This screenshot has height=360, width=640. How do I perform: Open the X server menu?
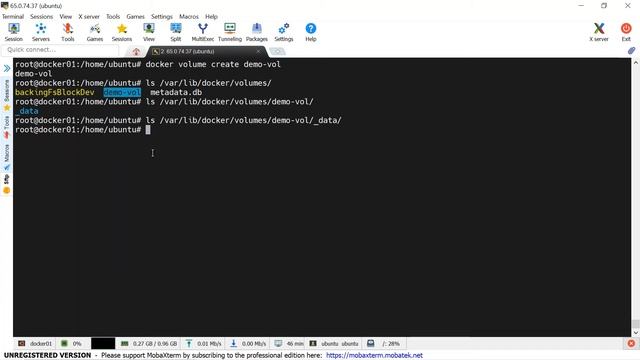89,17
